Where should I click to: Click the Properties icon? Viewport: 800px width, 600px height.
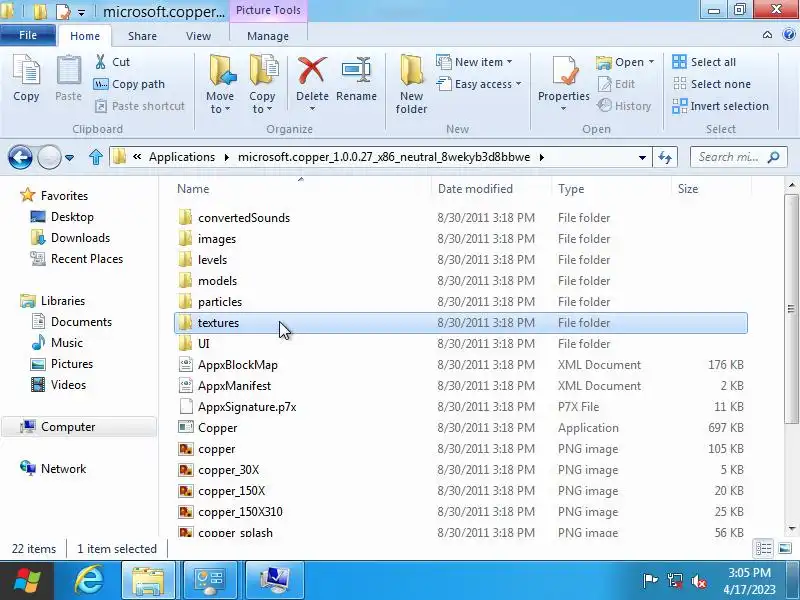pyautogui.click(x=563, y=70)
